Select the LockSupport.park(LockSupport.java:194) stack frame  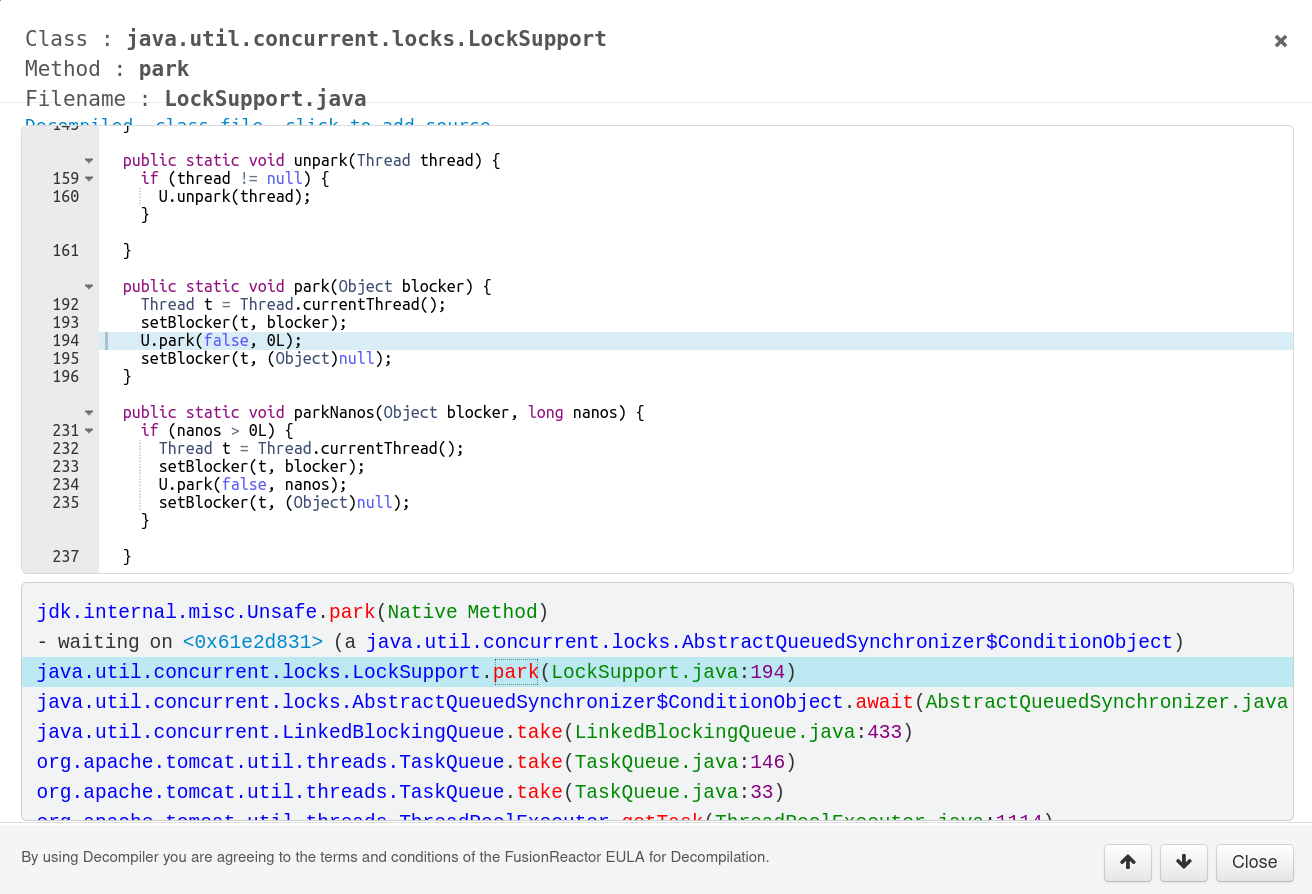(657, 672)
